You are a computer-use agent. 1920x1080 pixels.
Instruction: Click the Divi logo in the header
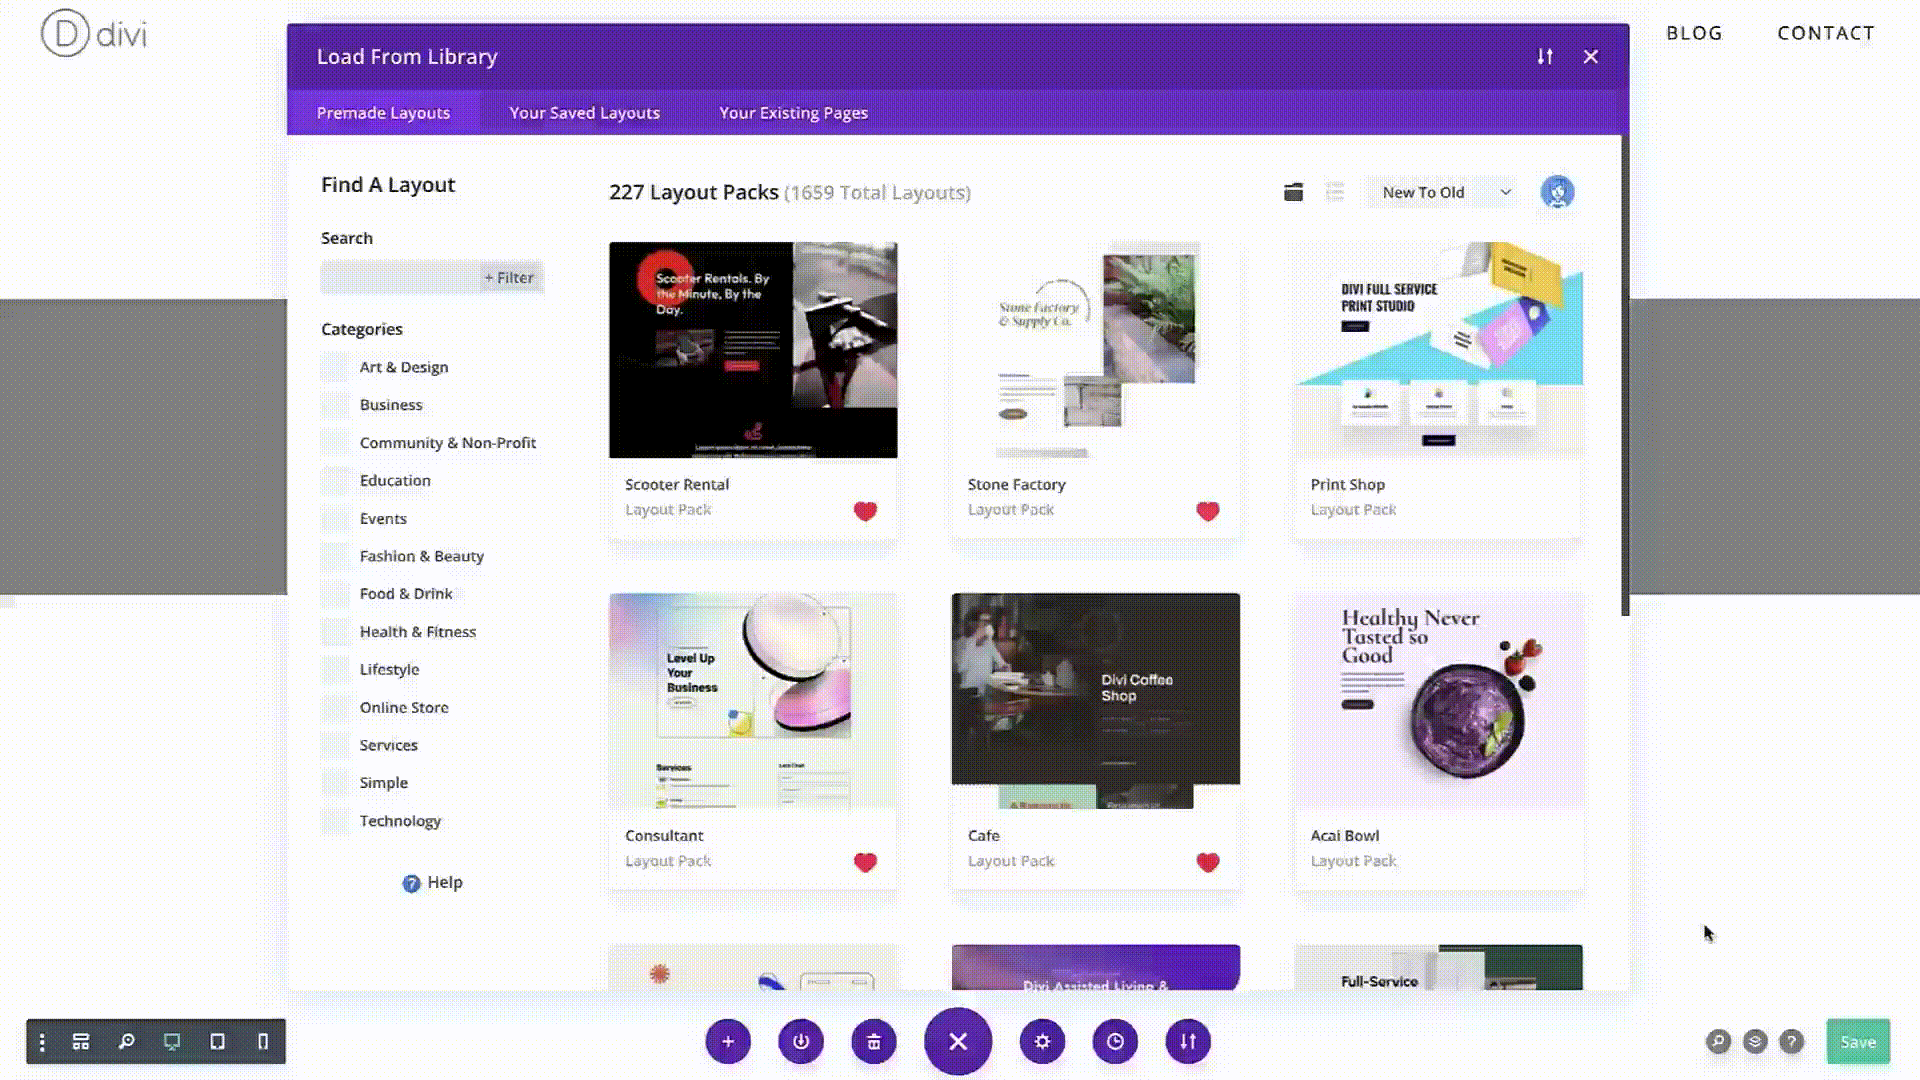point(94,34)
